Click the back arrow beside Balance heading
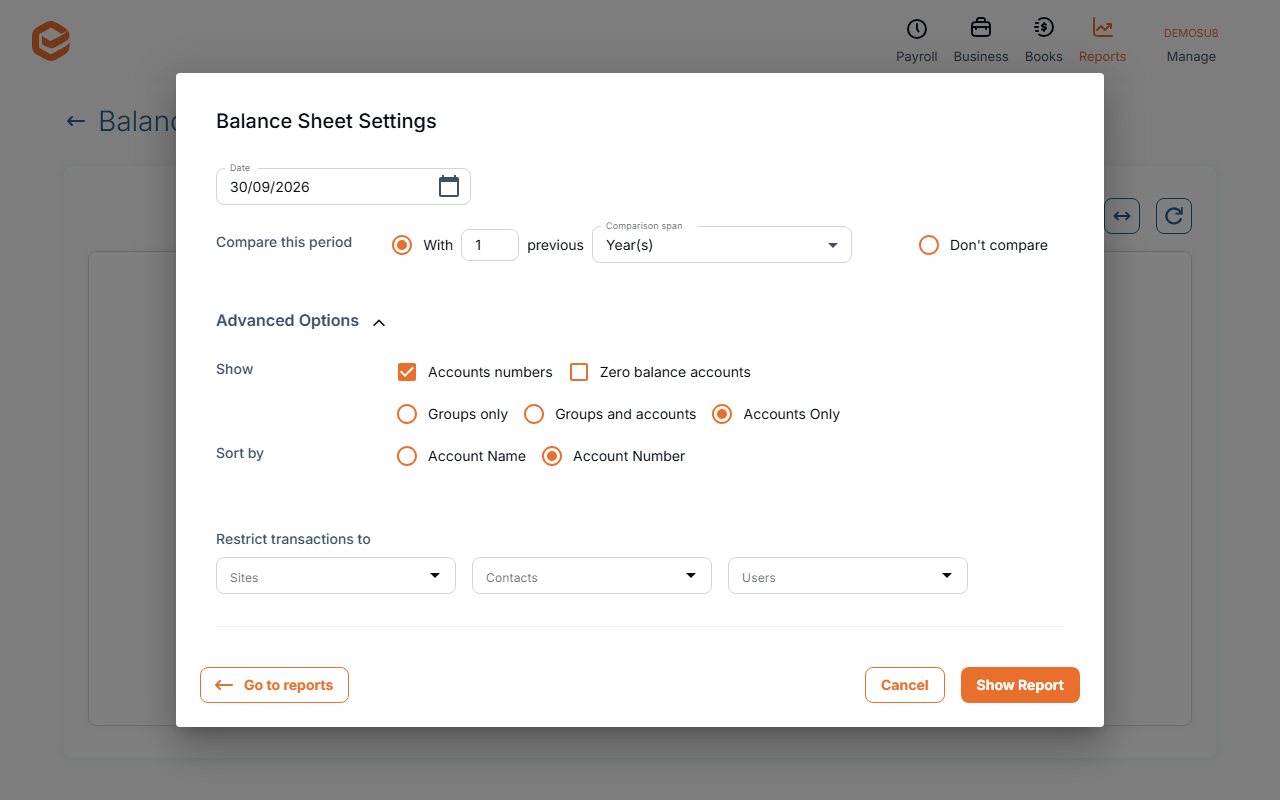Image resolution: width=1280 pixels, height=800 pixels. coord(76,121)
